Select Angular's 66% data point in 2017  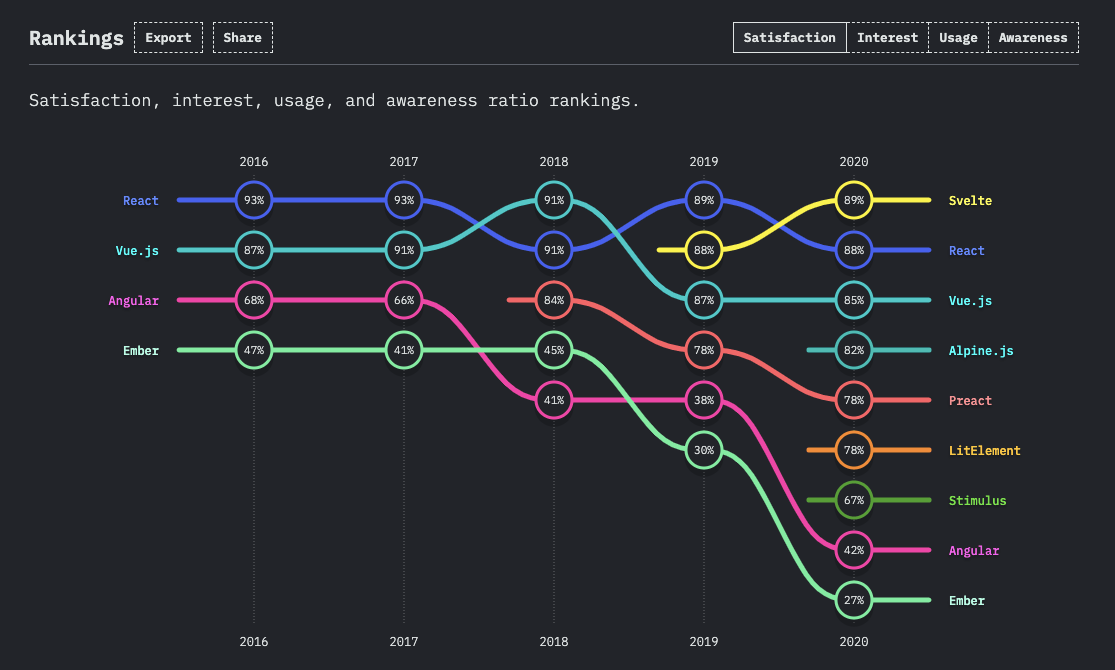[x=403, y=300]
